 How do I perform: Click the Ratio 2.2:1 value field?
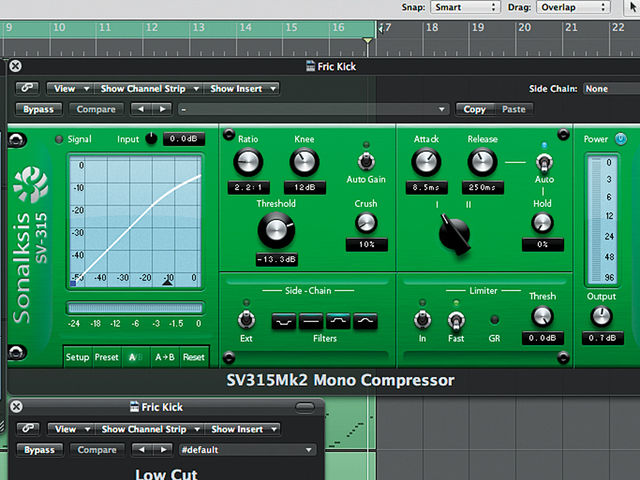(248, 187)
